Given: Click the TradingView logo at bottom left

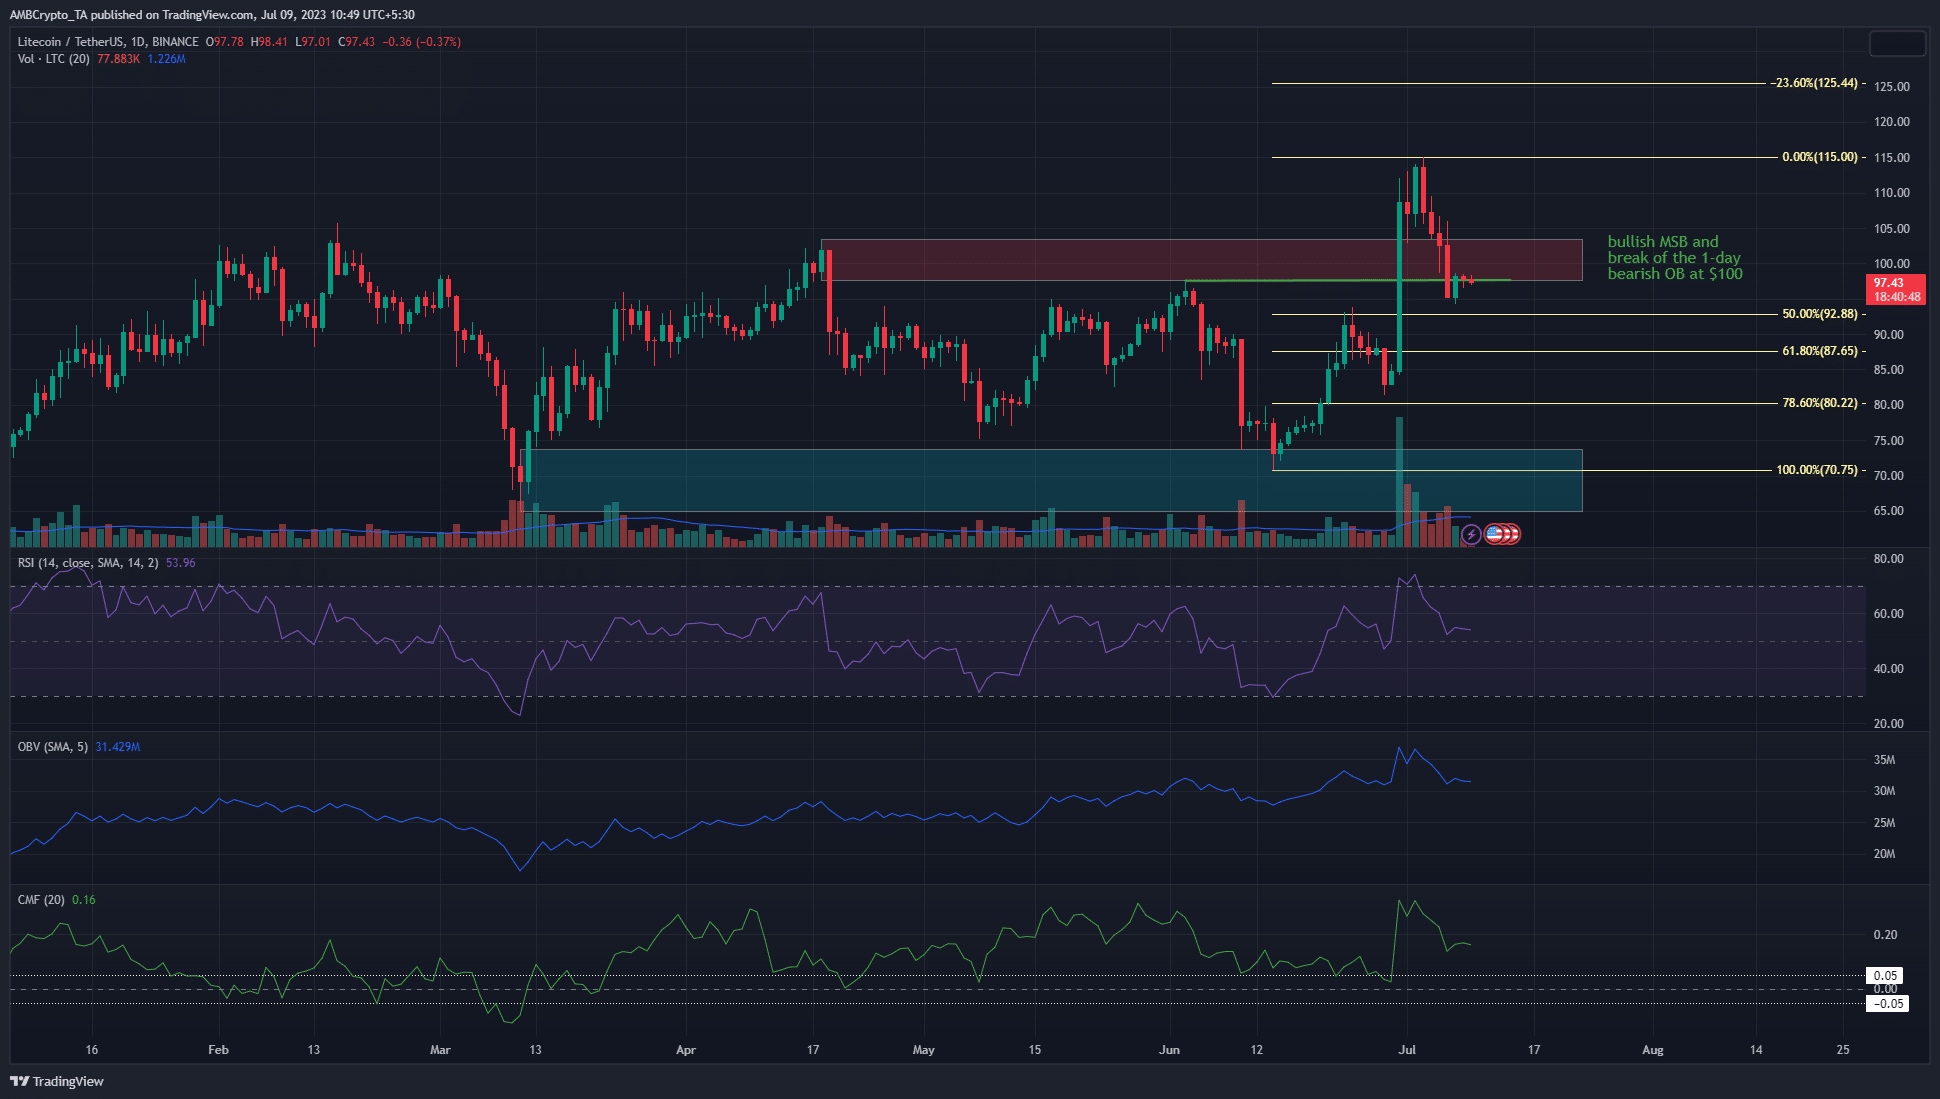Looking at the screenshot, I should tap(57, 1081).
